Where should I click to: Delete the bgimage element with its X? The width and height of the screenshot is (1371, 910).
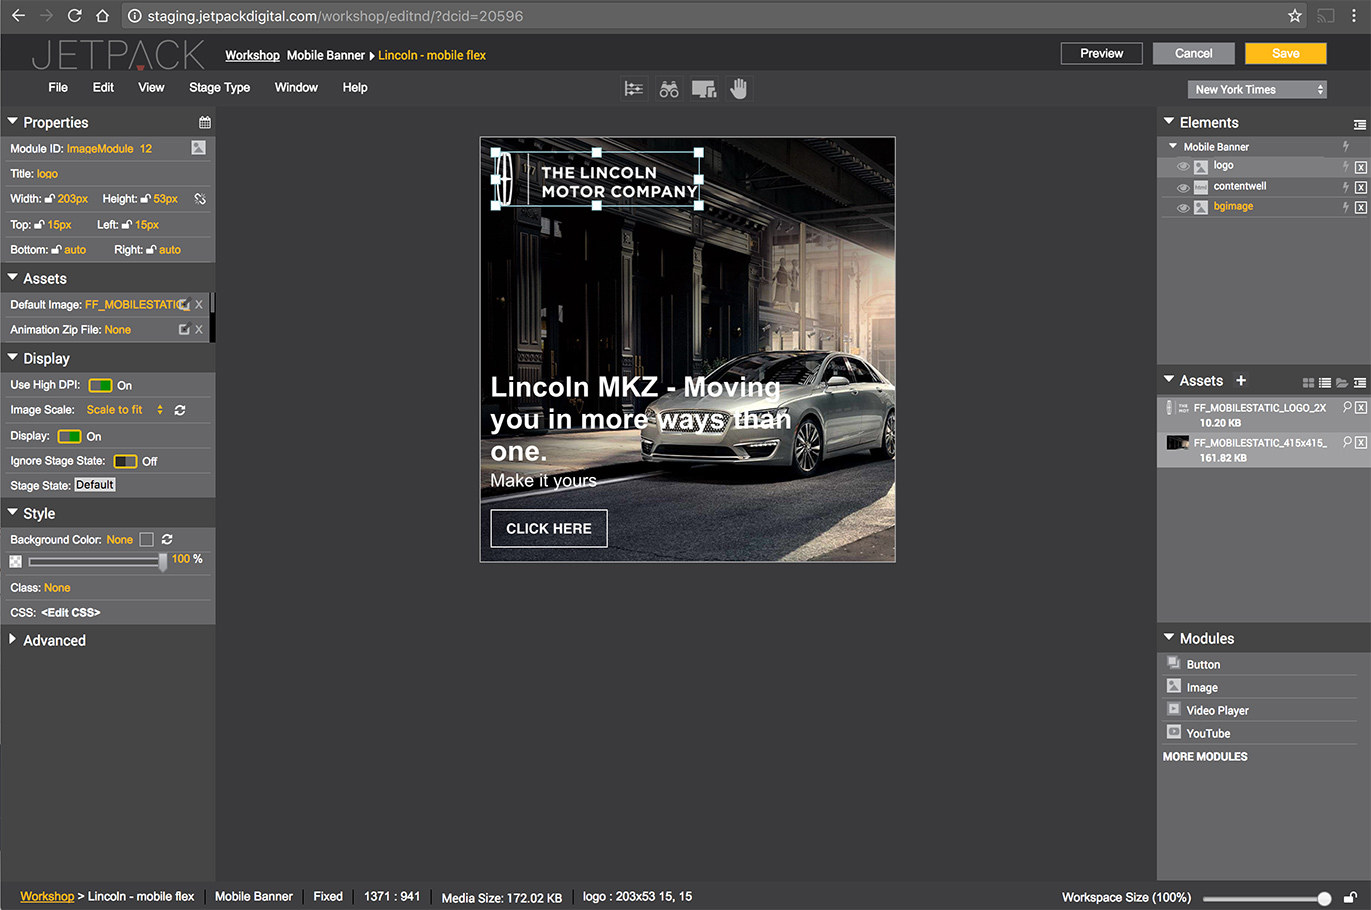pyautogui.click(x=1361, y=207)
